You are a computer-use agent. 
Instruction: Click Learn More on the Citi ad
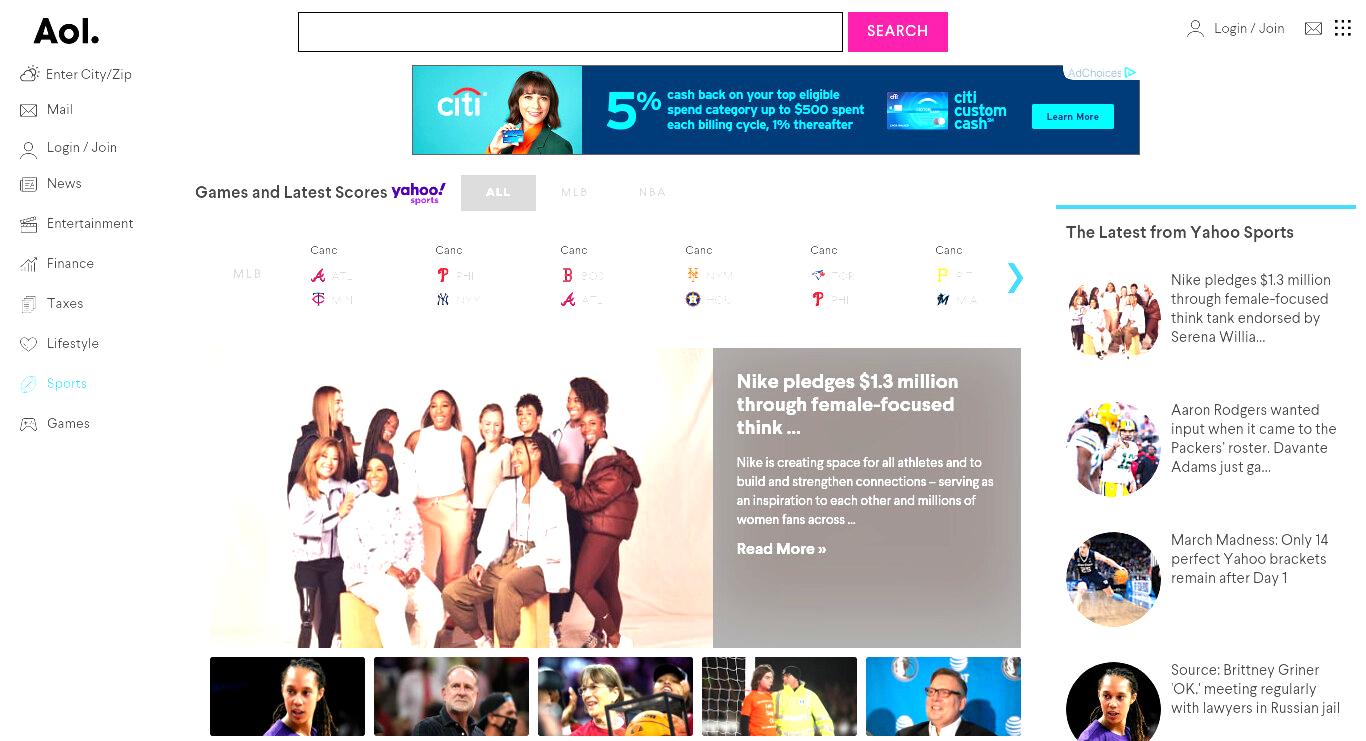(1073, 117)
